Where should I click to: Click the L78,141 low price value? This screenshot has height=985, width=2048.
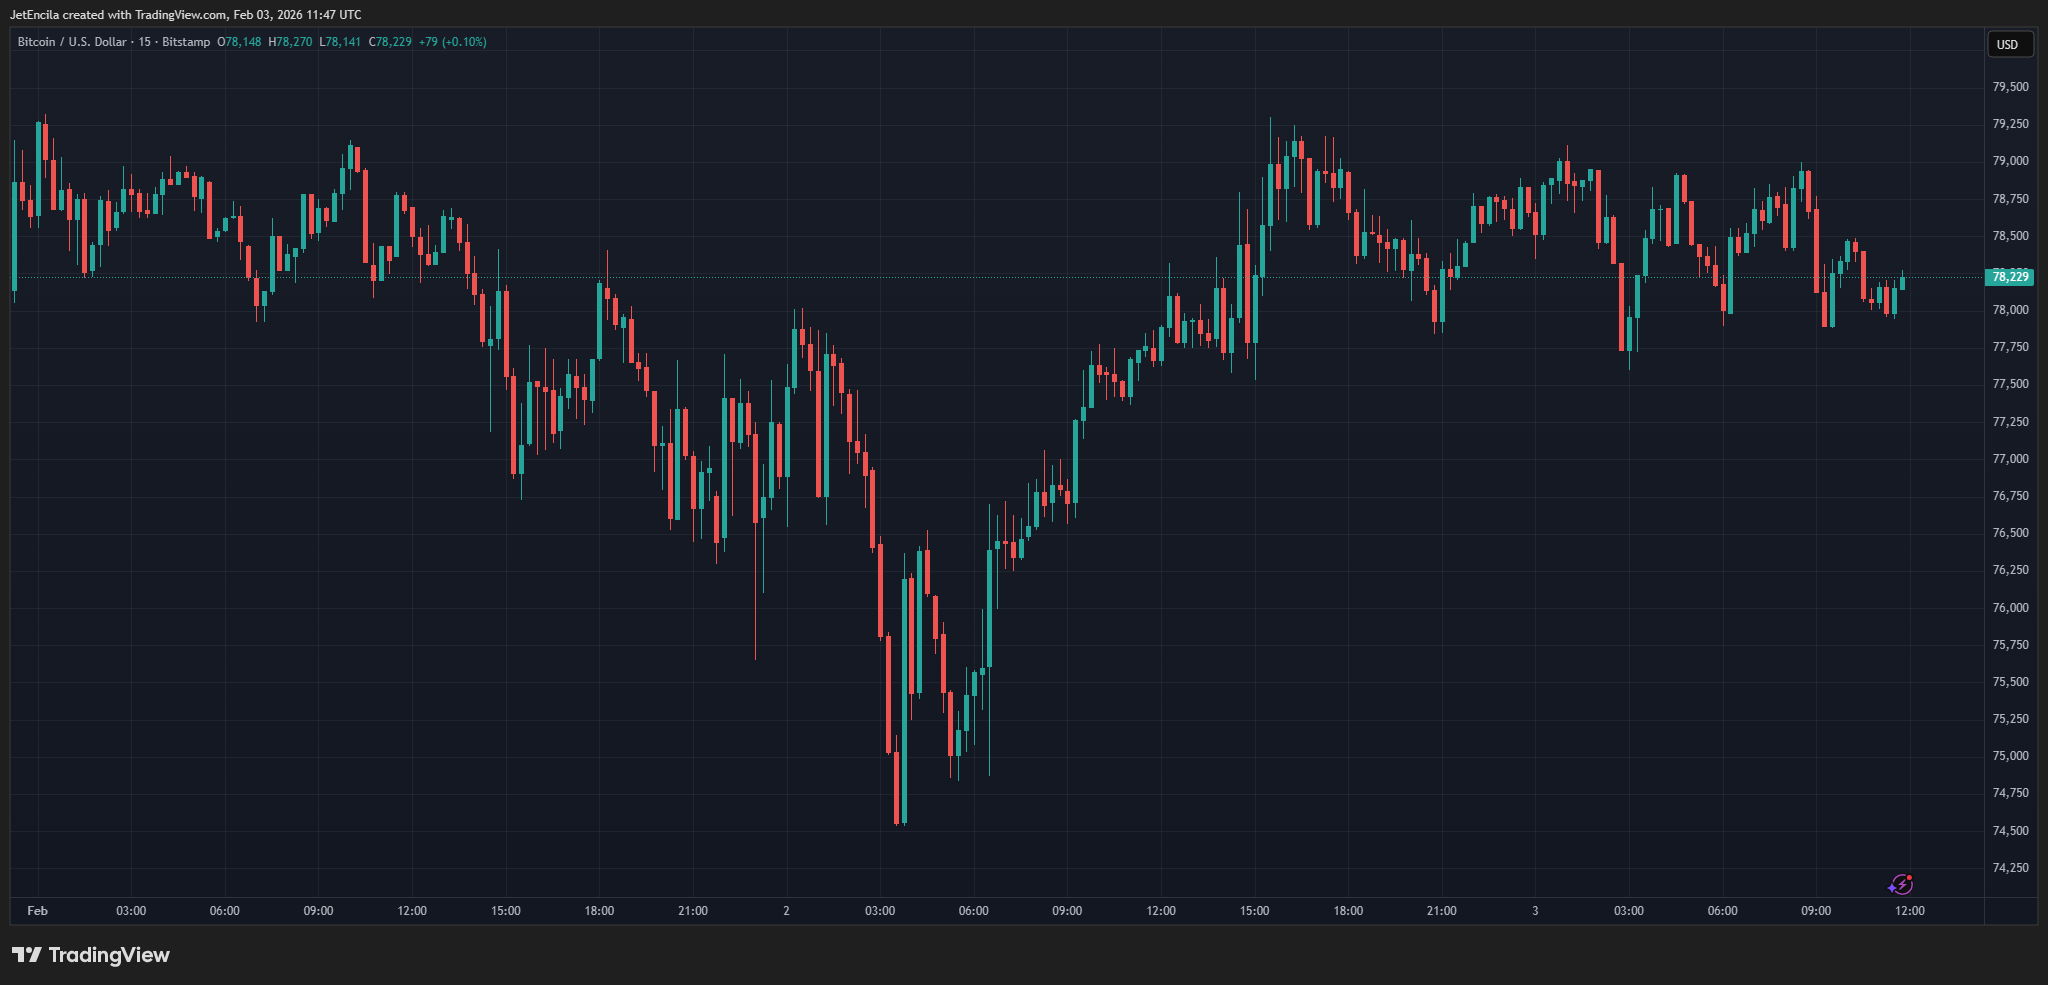[340, 42]
